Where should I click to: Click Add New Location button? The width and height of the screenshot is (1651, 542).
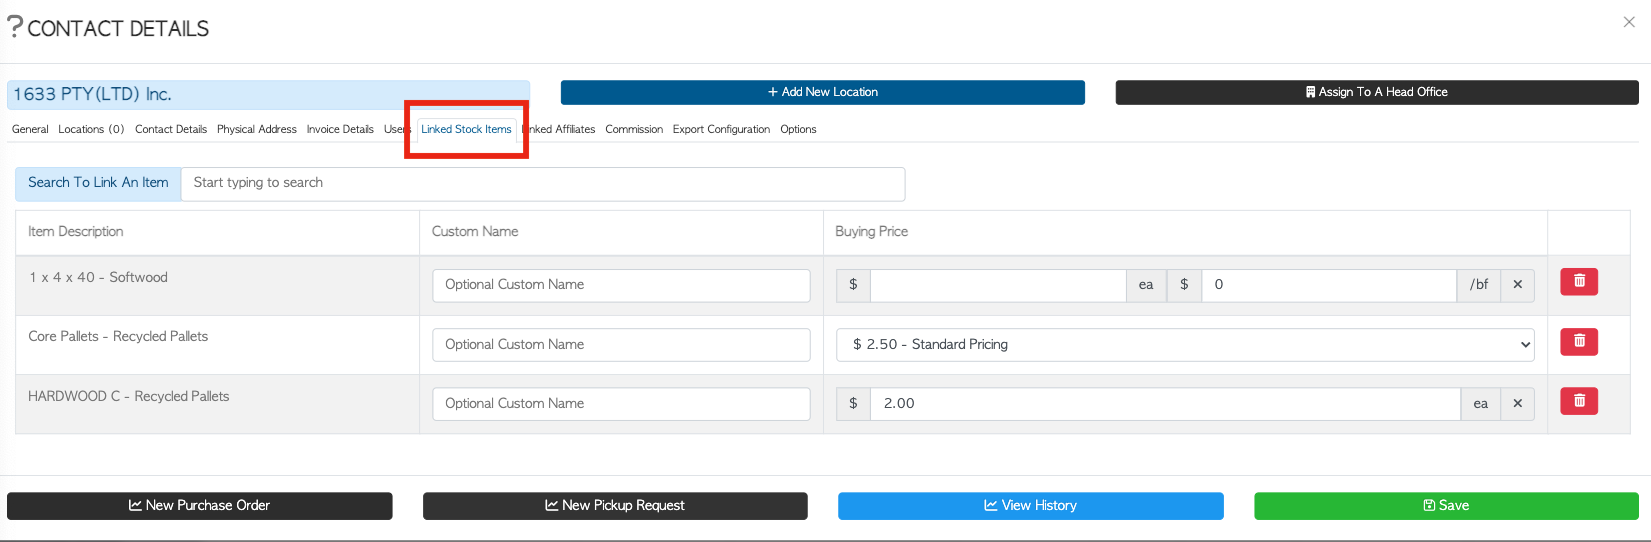point(823,92)
